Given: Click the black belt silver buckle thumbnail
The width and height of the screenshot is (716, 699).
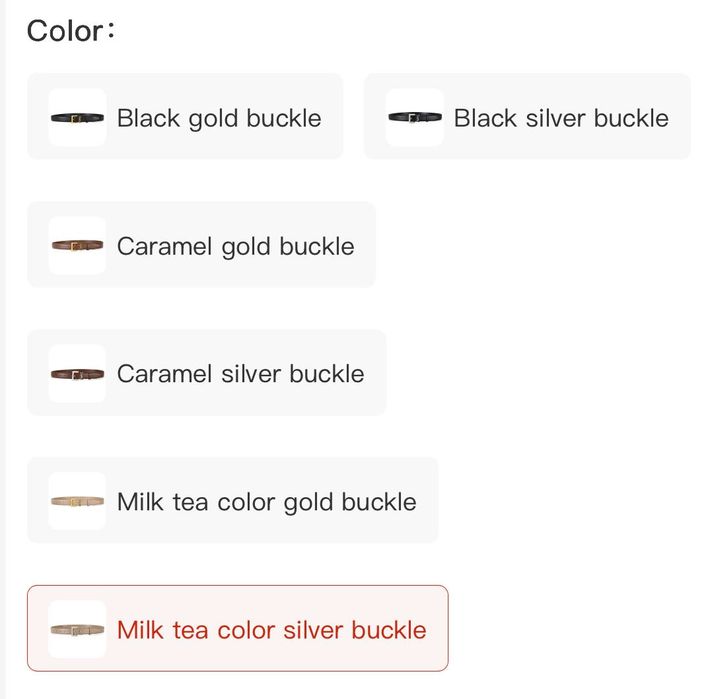Looking at the screenshot, I should click(x=414, y=118).
